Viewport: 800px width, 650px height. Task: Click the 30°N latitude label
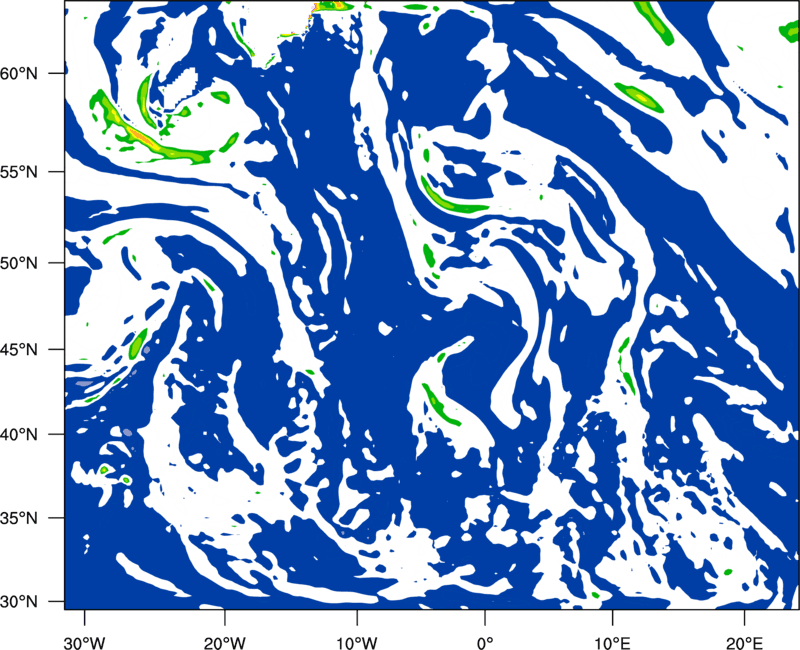click(19, 602)
